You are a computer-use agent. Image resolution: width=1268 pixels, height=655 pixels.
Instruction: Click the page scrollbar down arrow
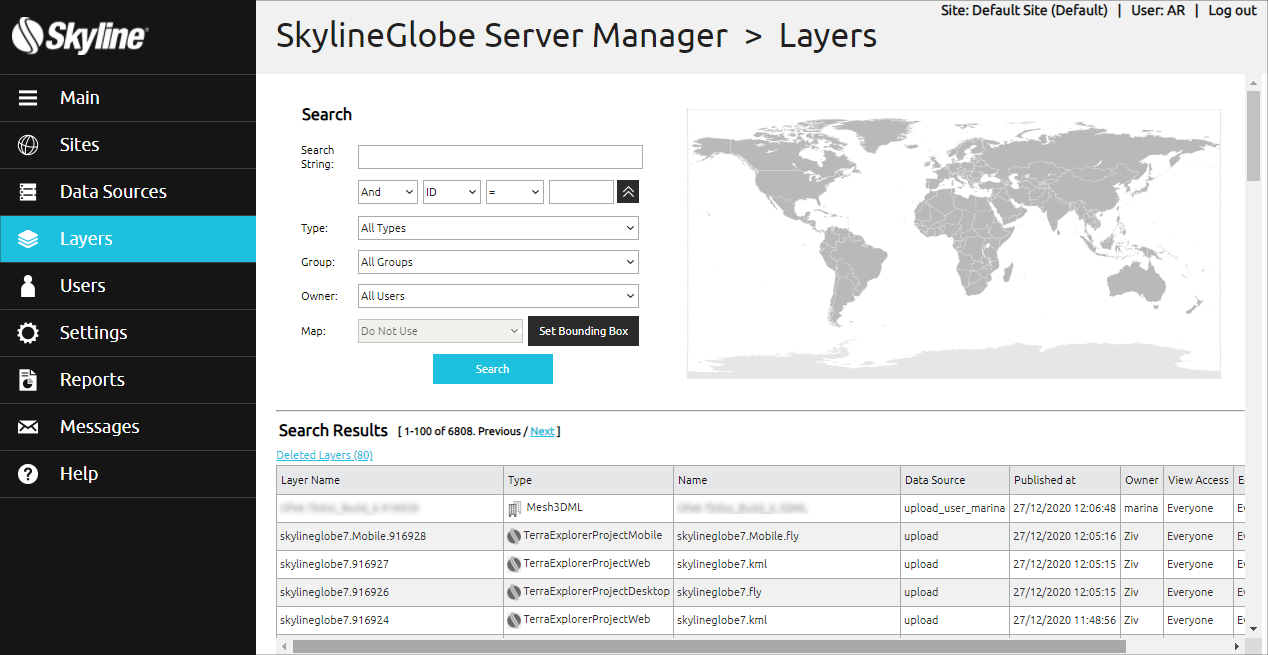pos(1253,628)
